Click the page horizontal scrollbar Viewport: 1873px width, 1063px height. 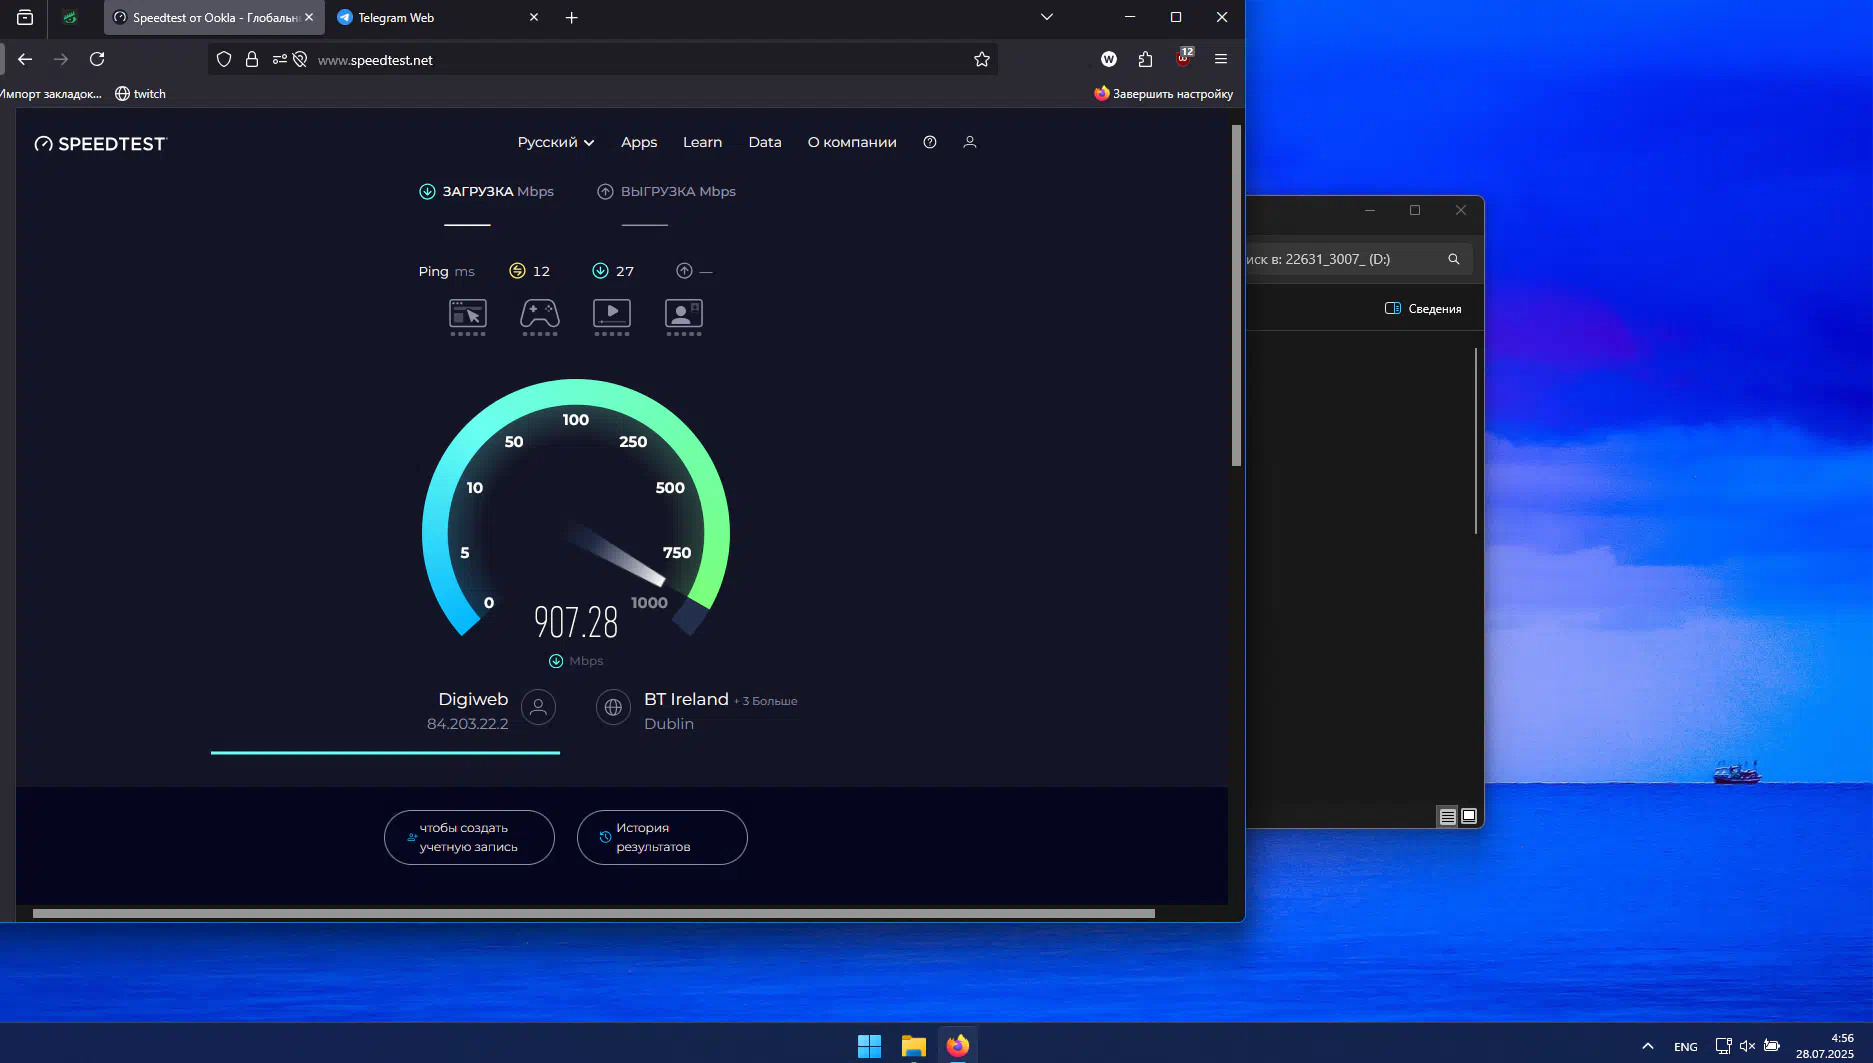(x=594, y=913)
